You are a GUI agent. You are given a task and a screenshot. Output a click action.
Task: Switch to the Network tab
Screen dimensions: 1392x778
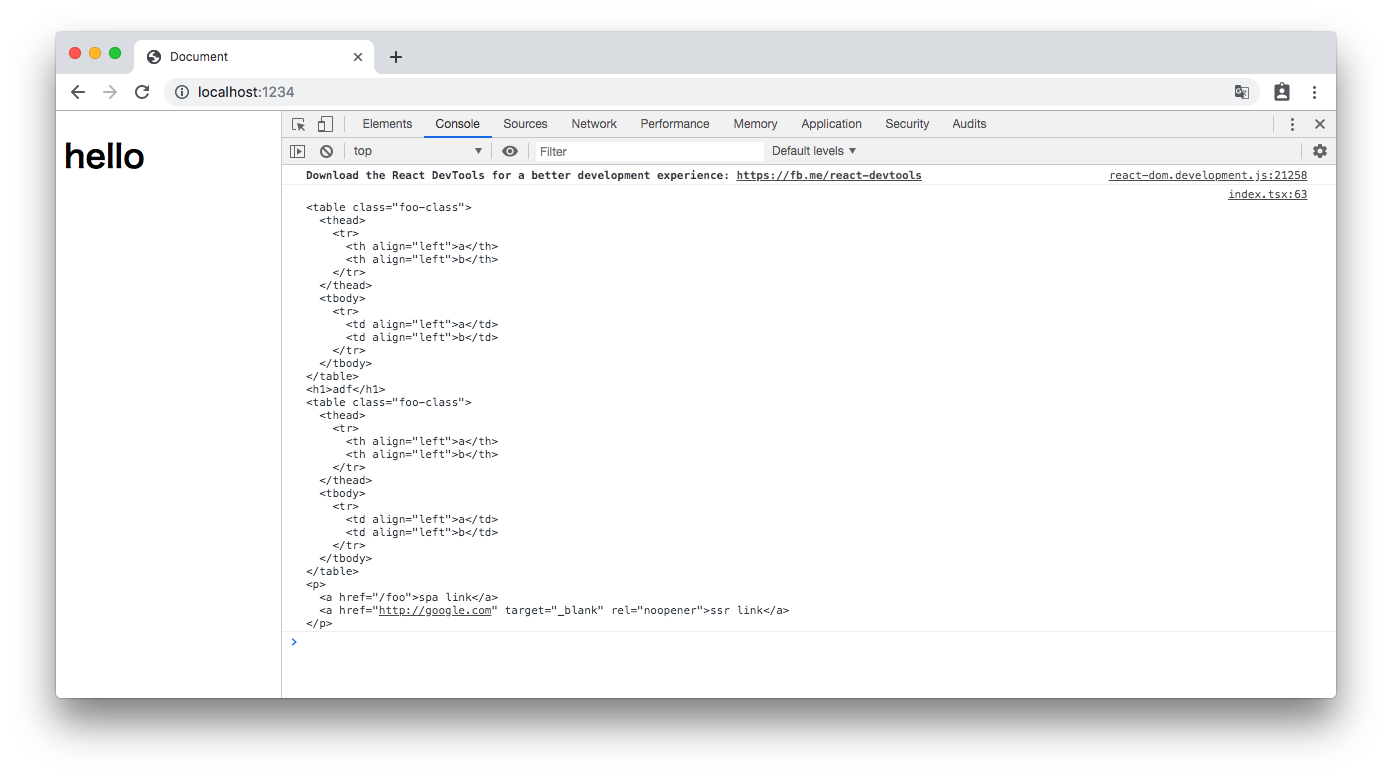click(594, 124)
